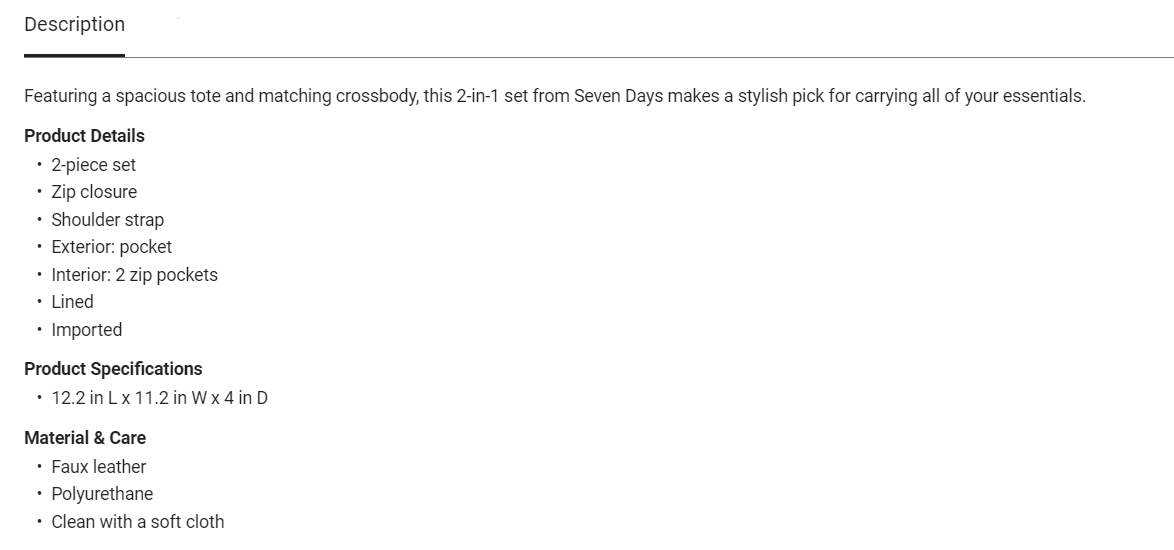Open the Description tab
The height and width of the screenshot is (550, 1174).
(75, 25)
